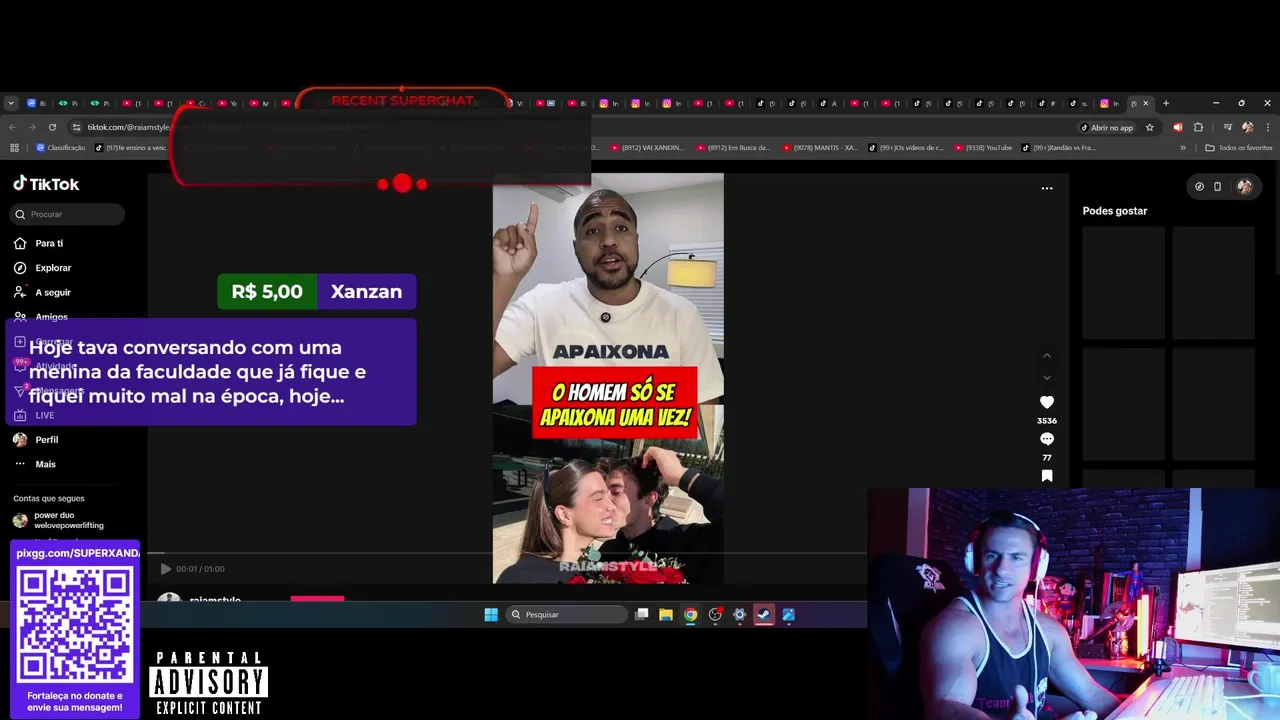Go to previous video with up arrow
The height and width of the screenshot is (720, 1280).
[x=1047, y=356]
